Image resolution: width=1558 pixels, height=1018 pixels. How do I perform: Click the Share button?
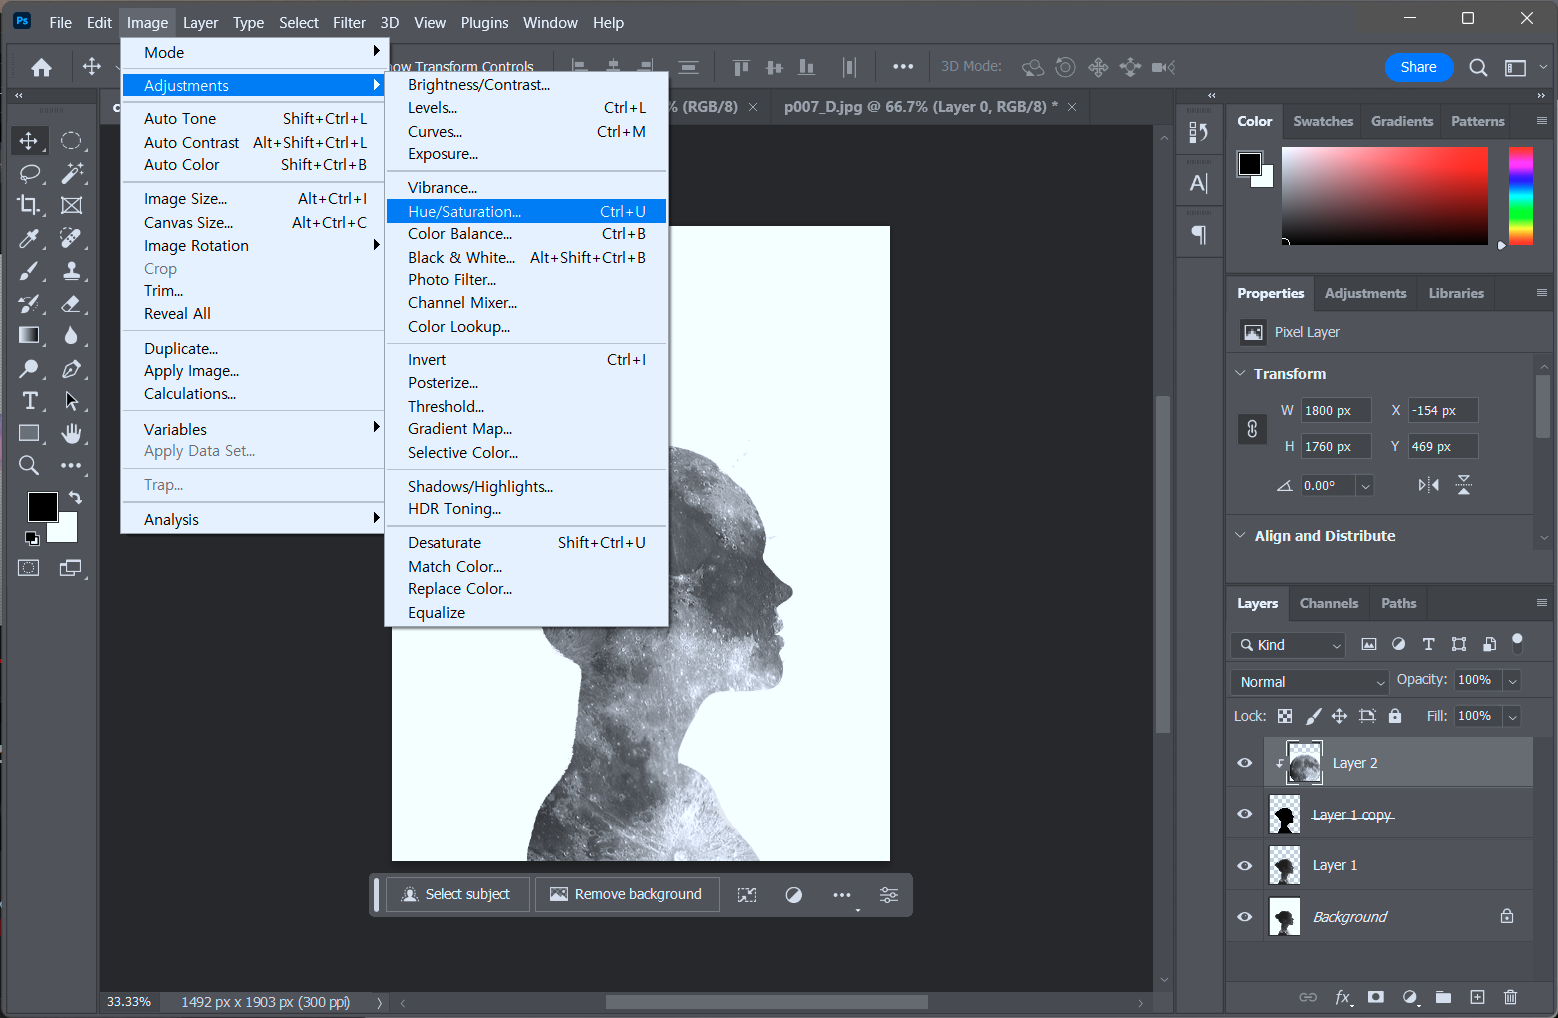pyautogui.click(x=1418, y=67)
